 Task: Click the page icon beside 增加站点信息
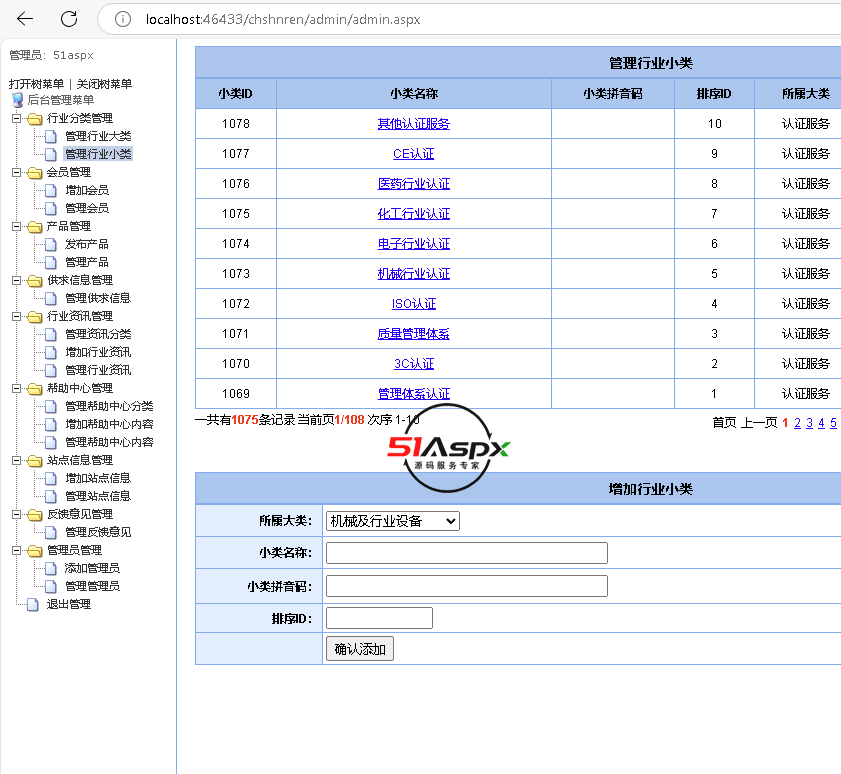point(51,478)
